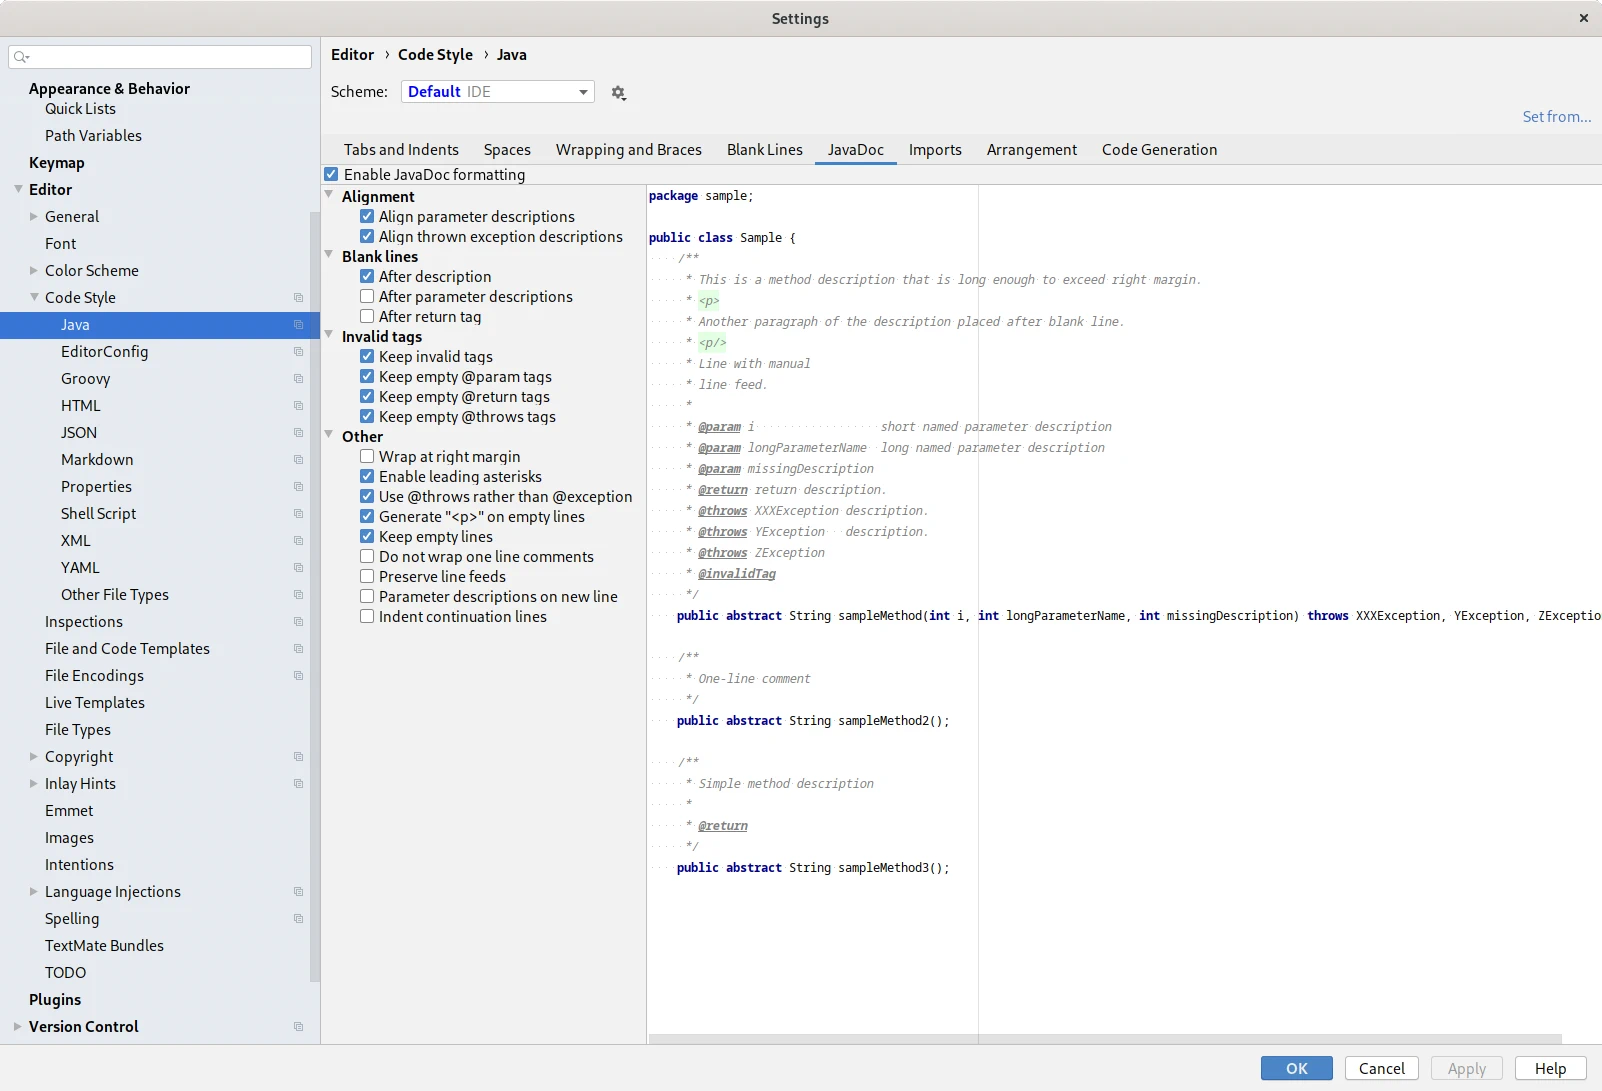Image resolution: width=1602 pixels, height=1091 pixels.
Task: Click the search magnifier icon in settings
Action: click(x=21, y=57)
